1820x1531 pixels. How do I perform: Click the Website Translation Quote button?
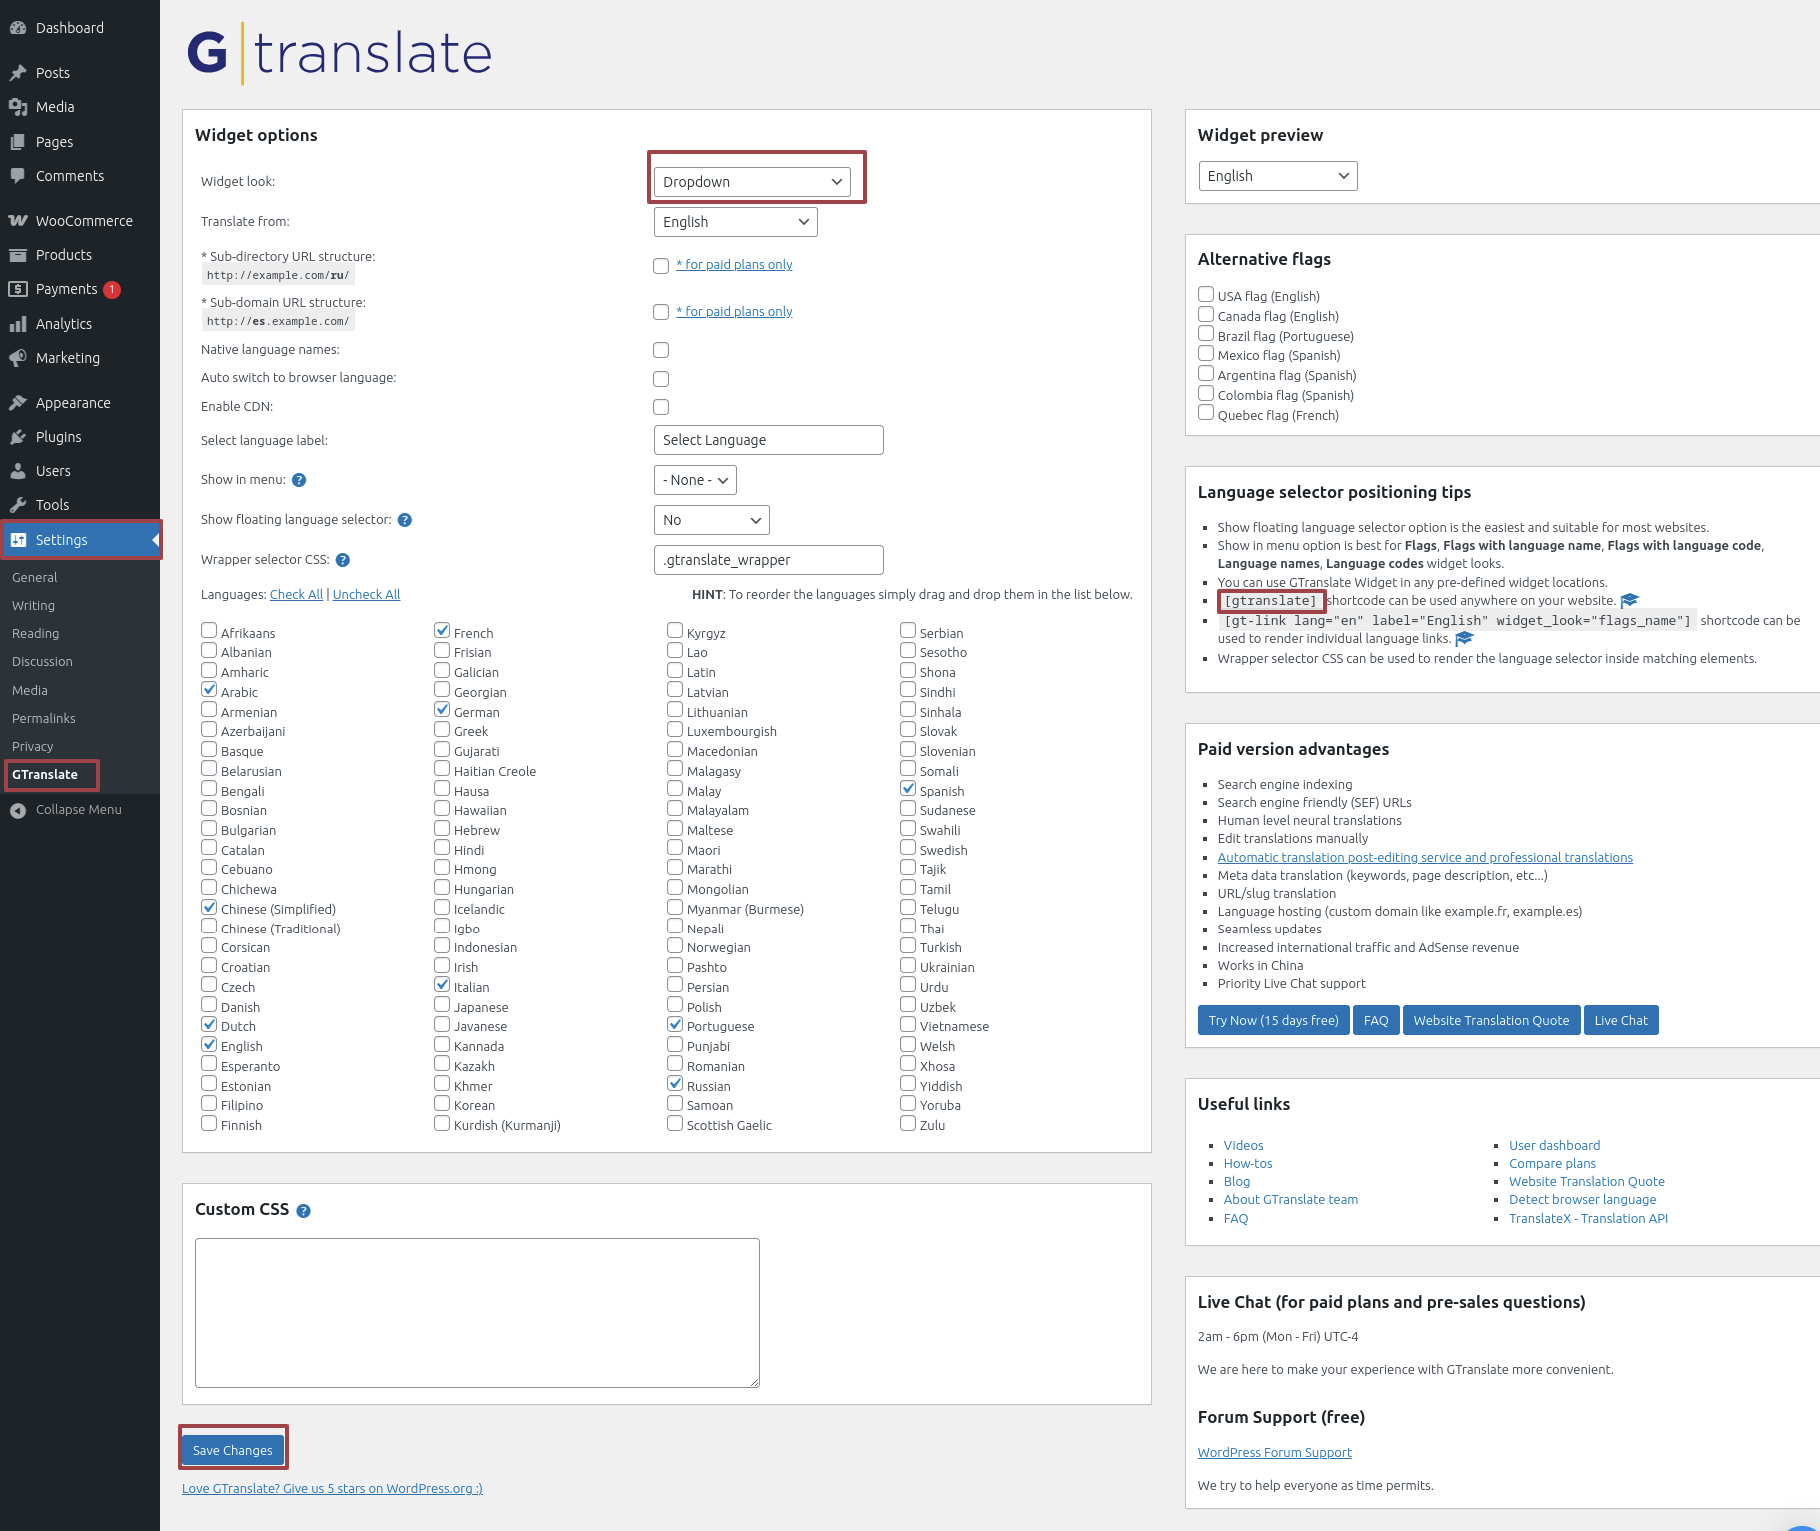coord(1492,1021)
